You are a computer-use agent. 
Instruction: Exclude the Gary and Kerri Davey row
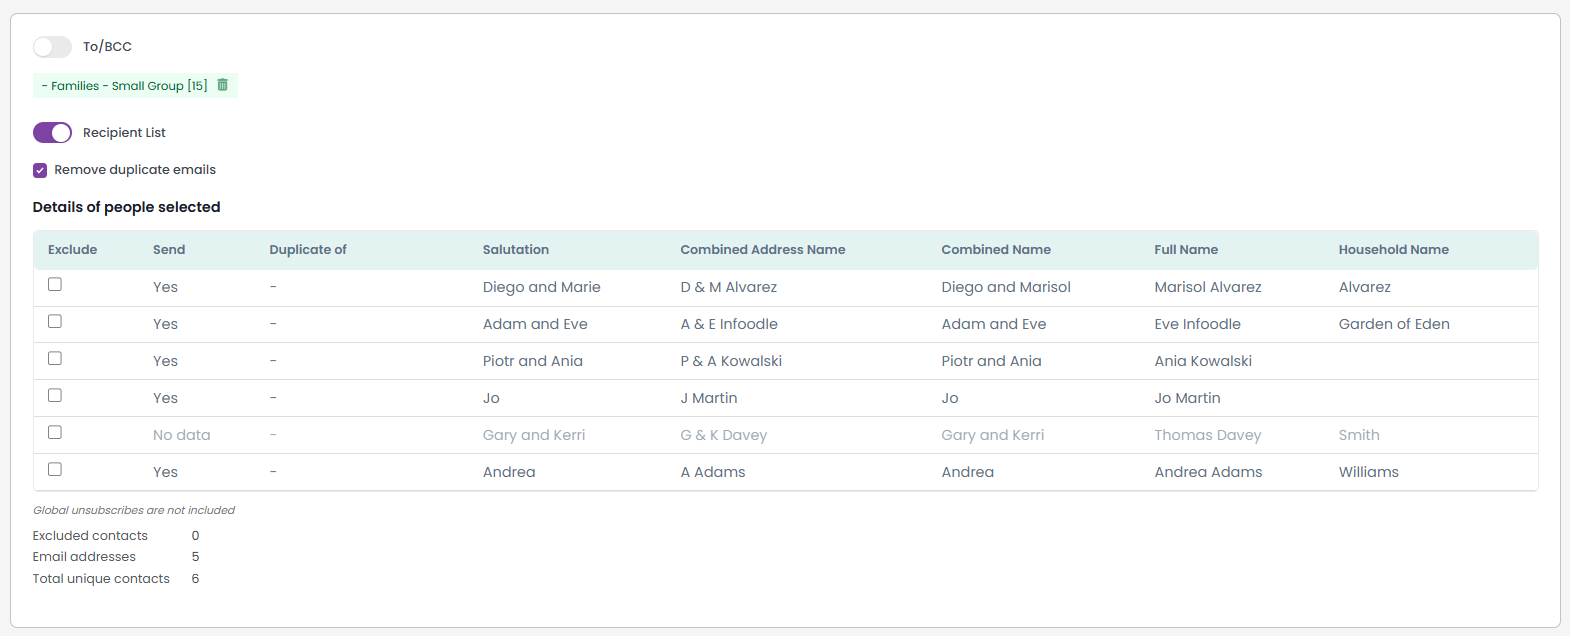point(55,432)
